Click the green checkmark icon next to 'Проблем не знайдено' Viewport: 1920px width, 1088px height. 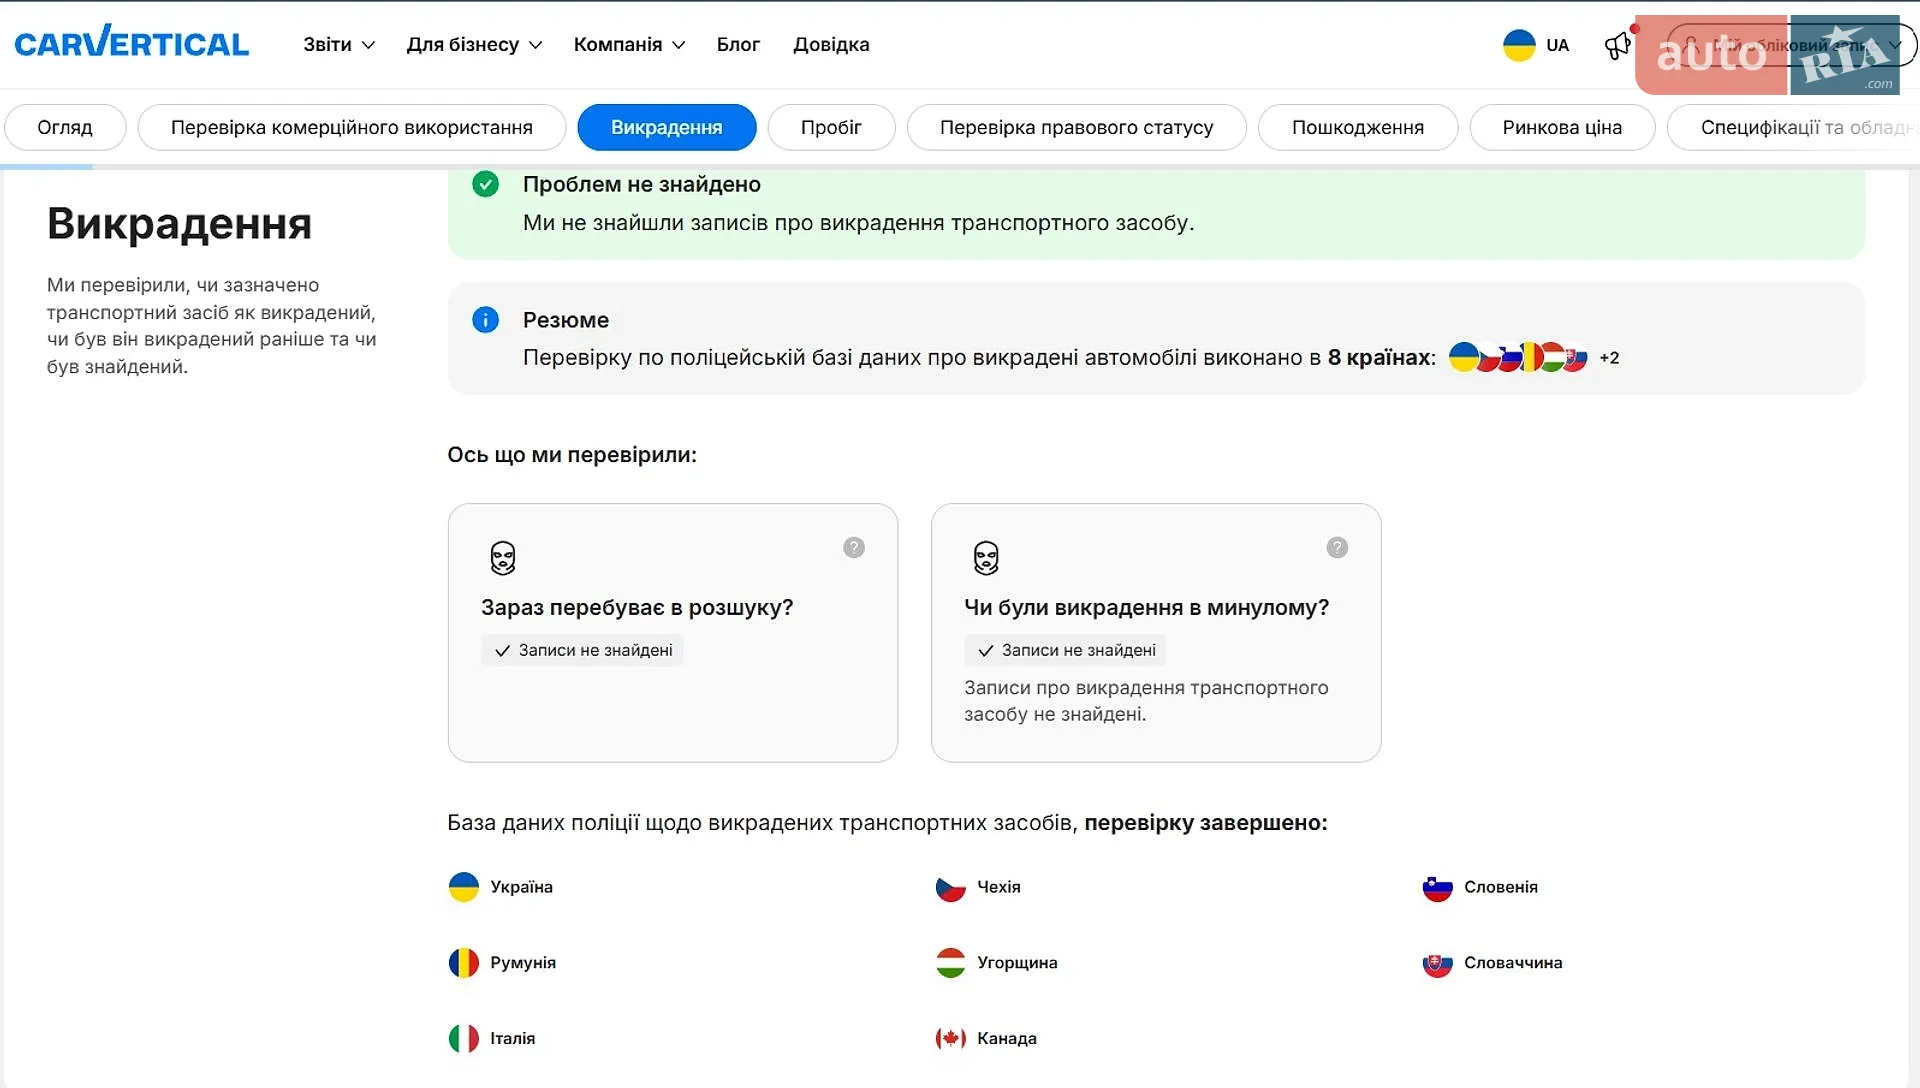coord(485,184)
